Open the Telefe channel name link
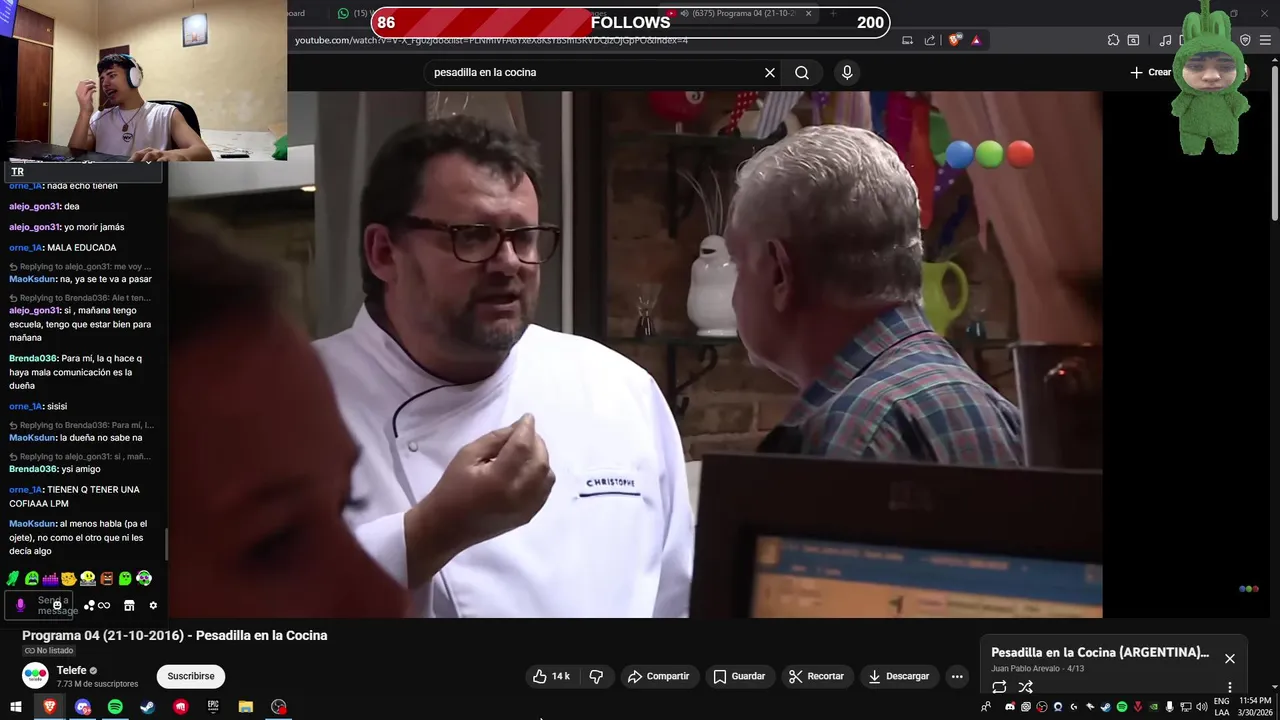Image resolution: width=1280 pixels, height=720 pixels. click(x=71, y=671)
